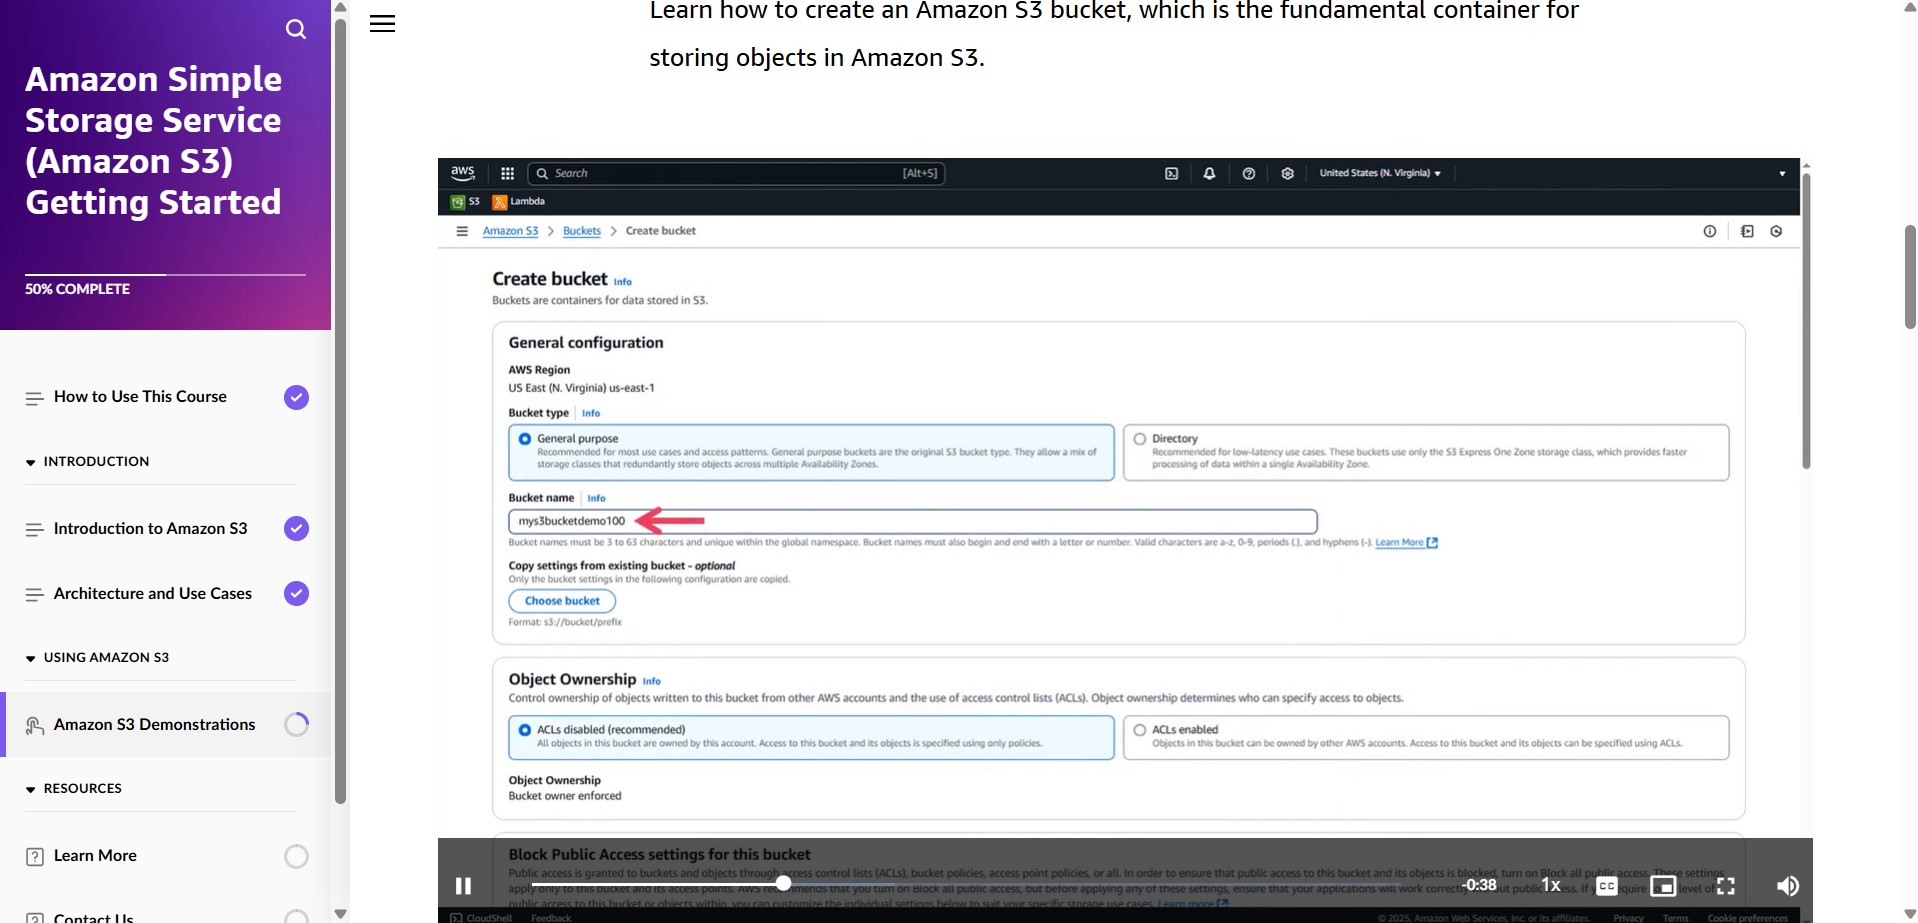Open the AWS help question mark icon

coord(1248,173)
